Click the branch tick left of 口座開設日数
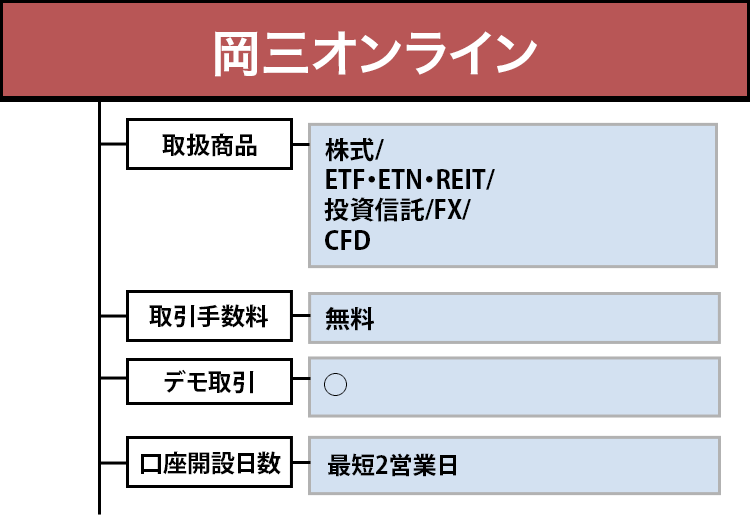The image size is (750, 515). (113, 463)
